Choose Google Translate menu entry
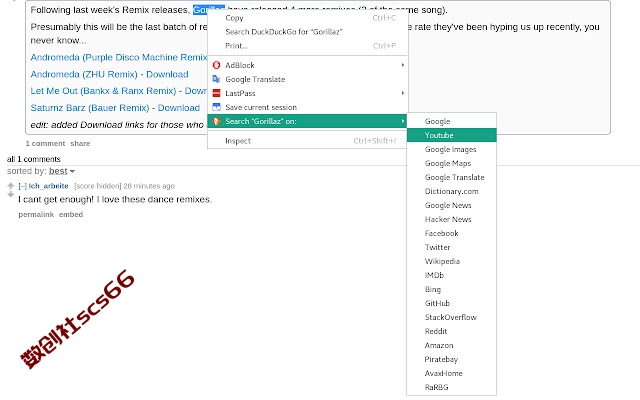Image resolution: width=640 pixels, height=400 pixels. coord(308,79)
